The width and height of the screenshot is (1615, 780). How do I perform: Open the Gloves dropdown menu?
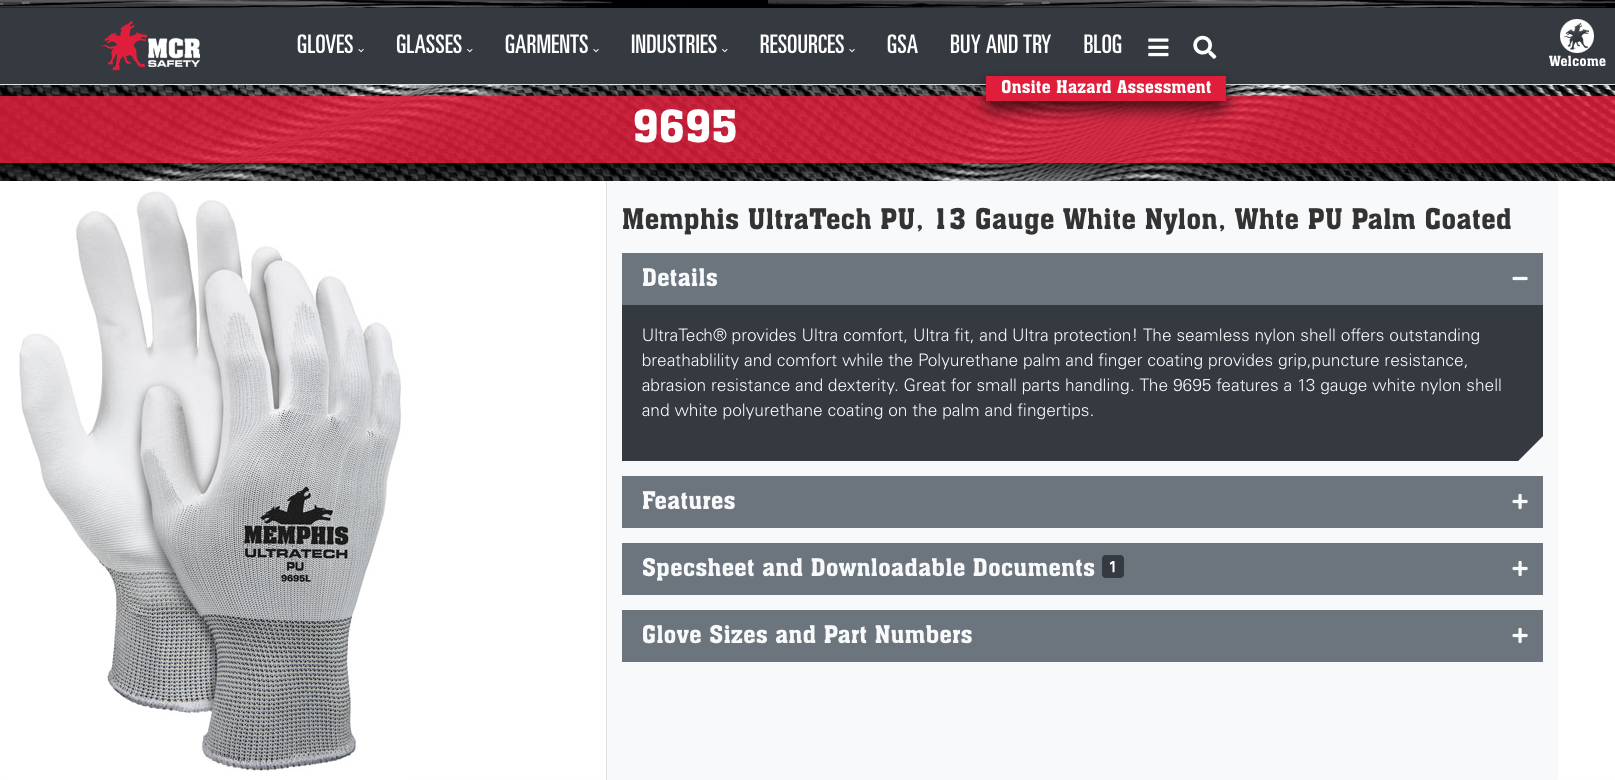330,45
